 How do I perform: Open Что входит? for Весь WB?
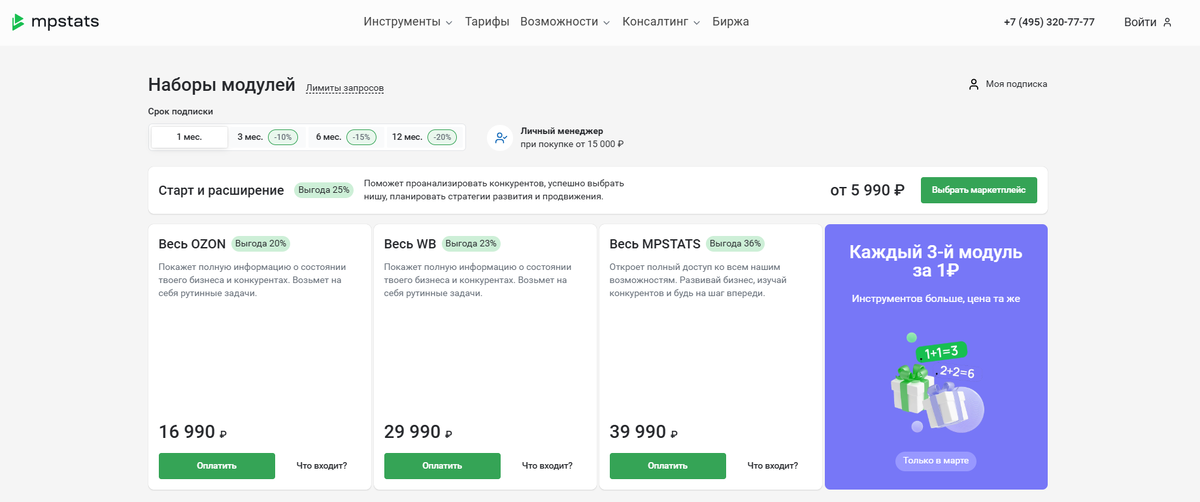[x=547, y=466]
